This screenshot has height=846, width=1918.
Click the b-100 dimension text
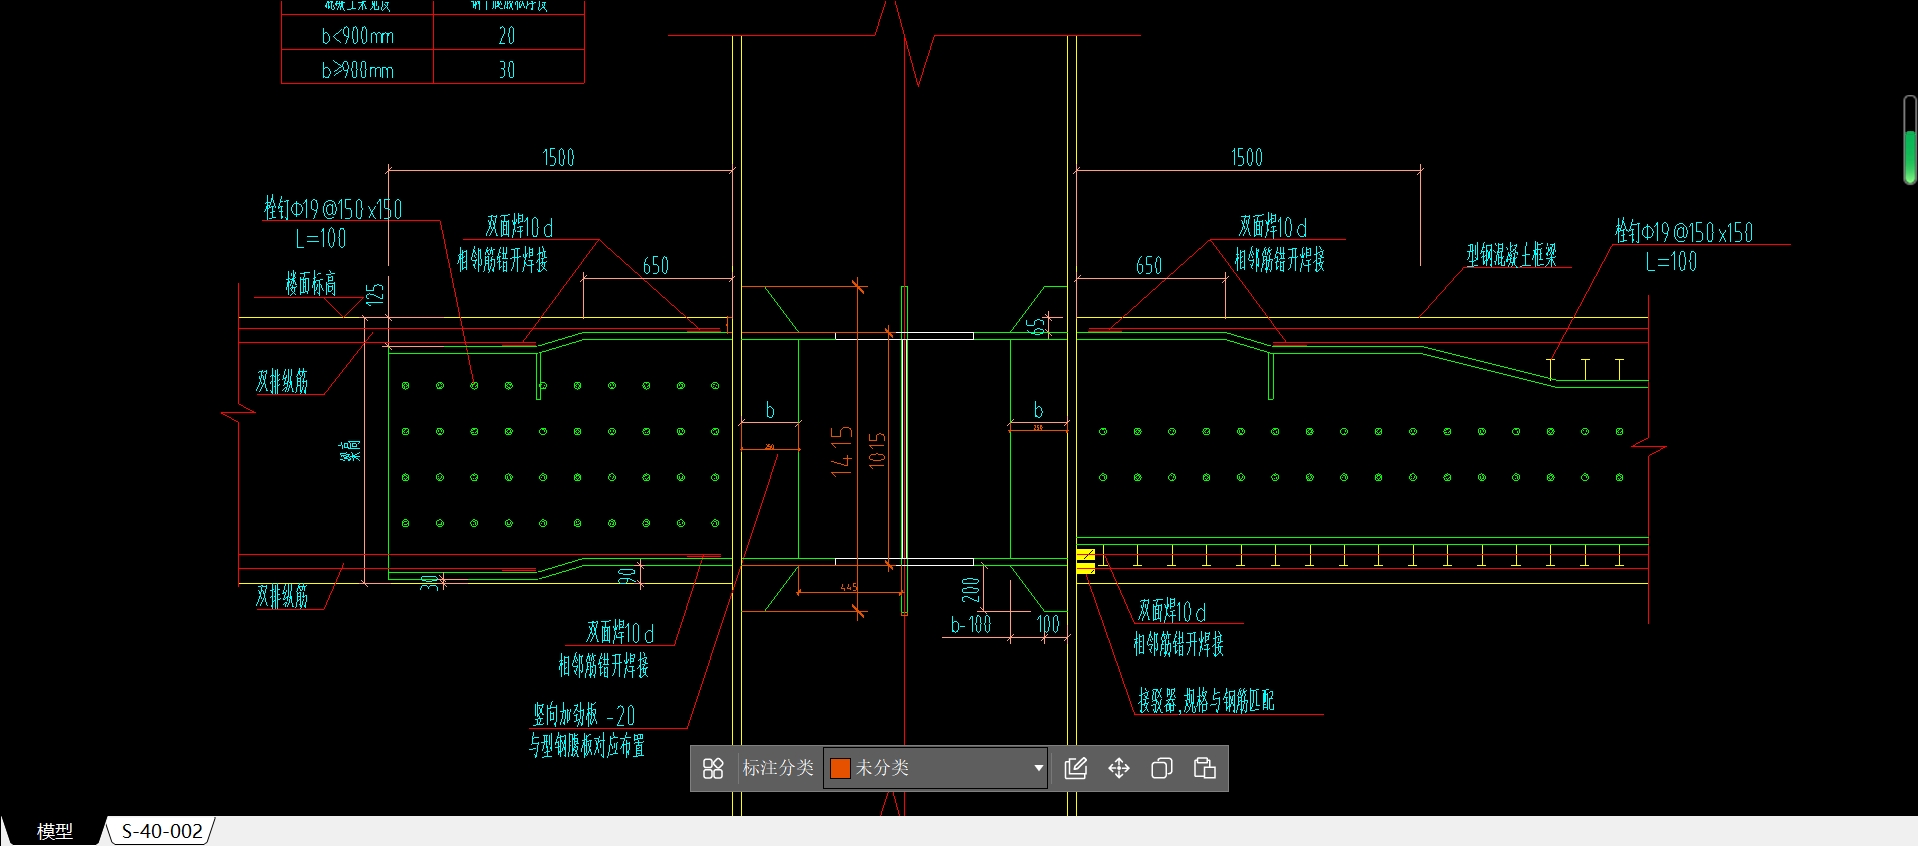971,625
